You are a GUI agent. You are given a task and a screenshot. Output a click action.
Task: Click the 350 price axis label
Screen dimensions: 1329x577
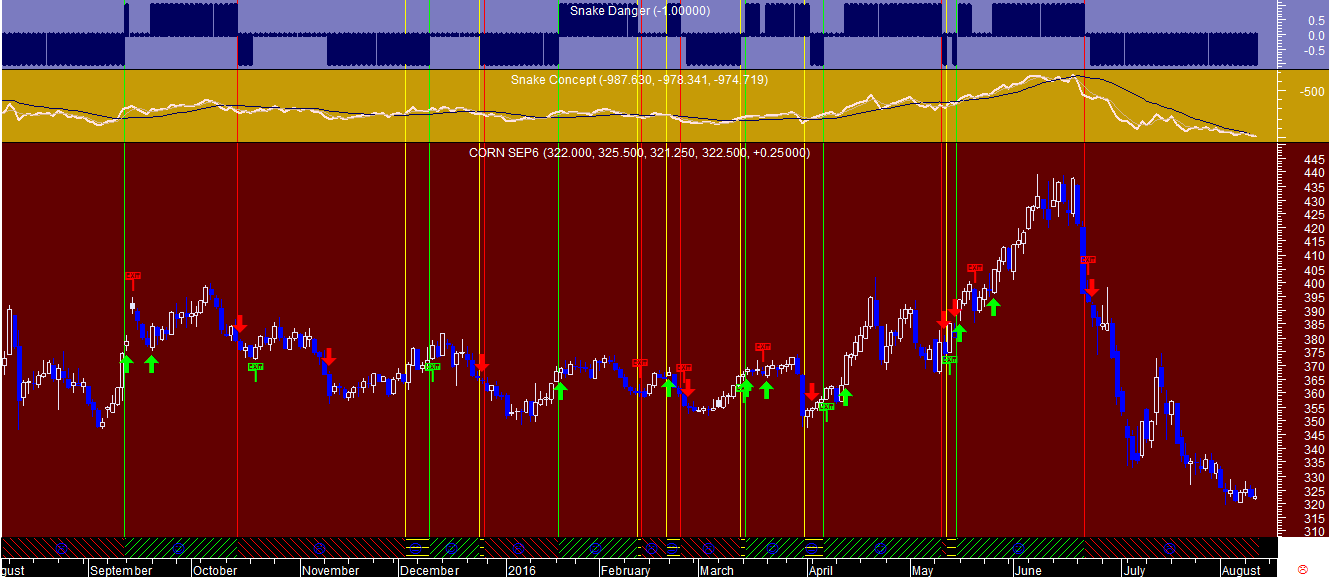pos(1314,422)
